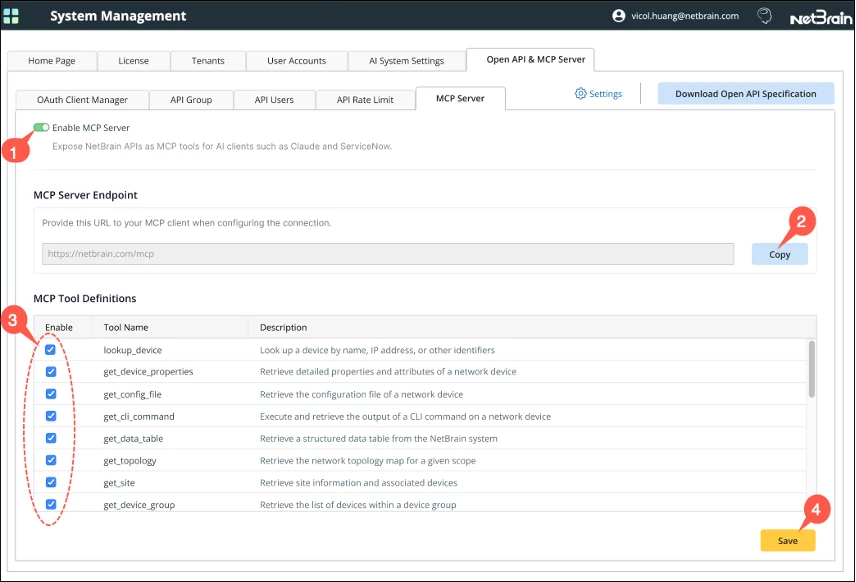
Task: Click the Description column header
Action: click(283, 327)
